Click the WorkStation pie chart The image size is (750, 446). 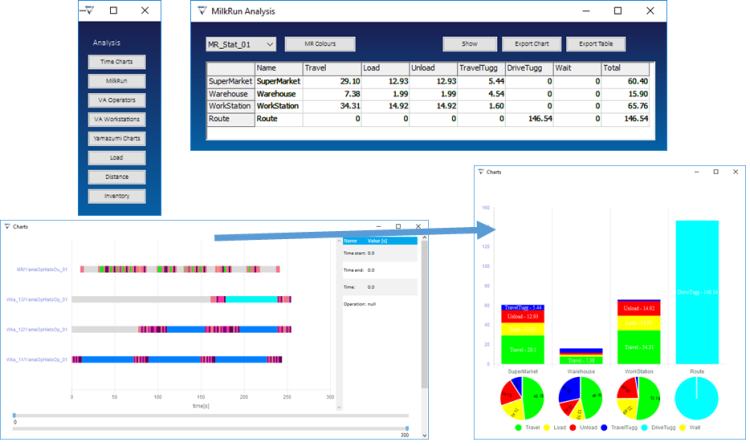pyautogui.click(x=638, y=398)
